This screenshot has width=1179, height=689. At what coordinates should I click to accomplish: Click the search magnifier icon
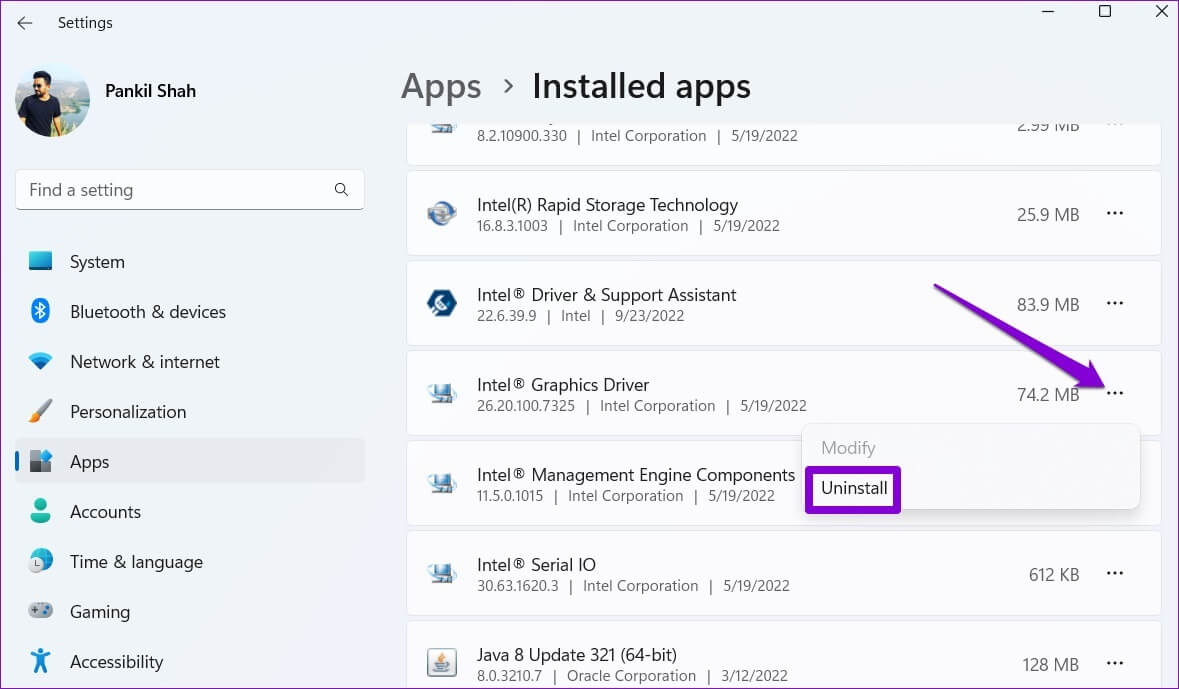pos(341,190)
